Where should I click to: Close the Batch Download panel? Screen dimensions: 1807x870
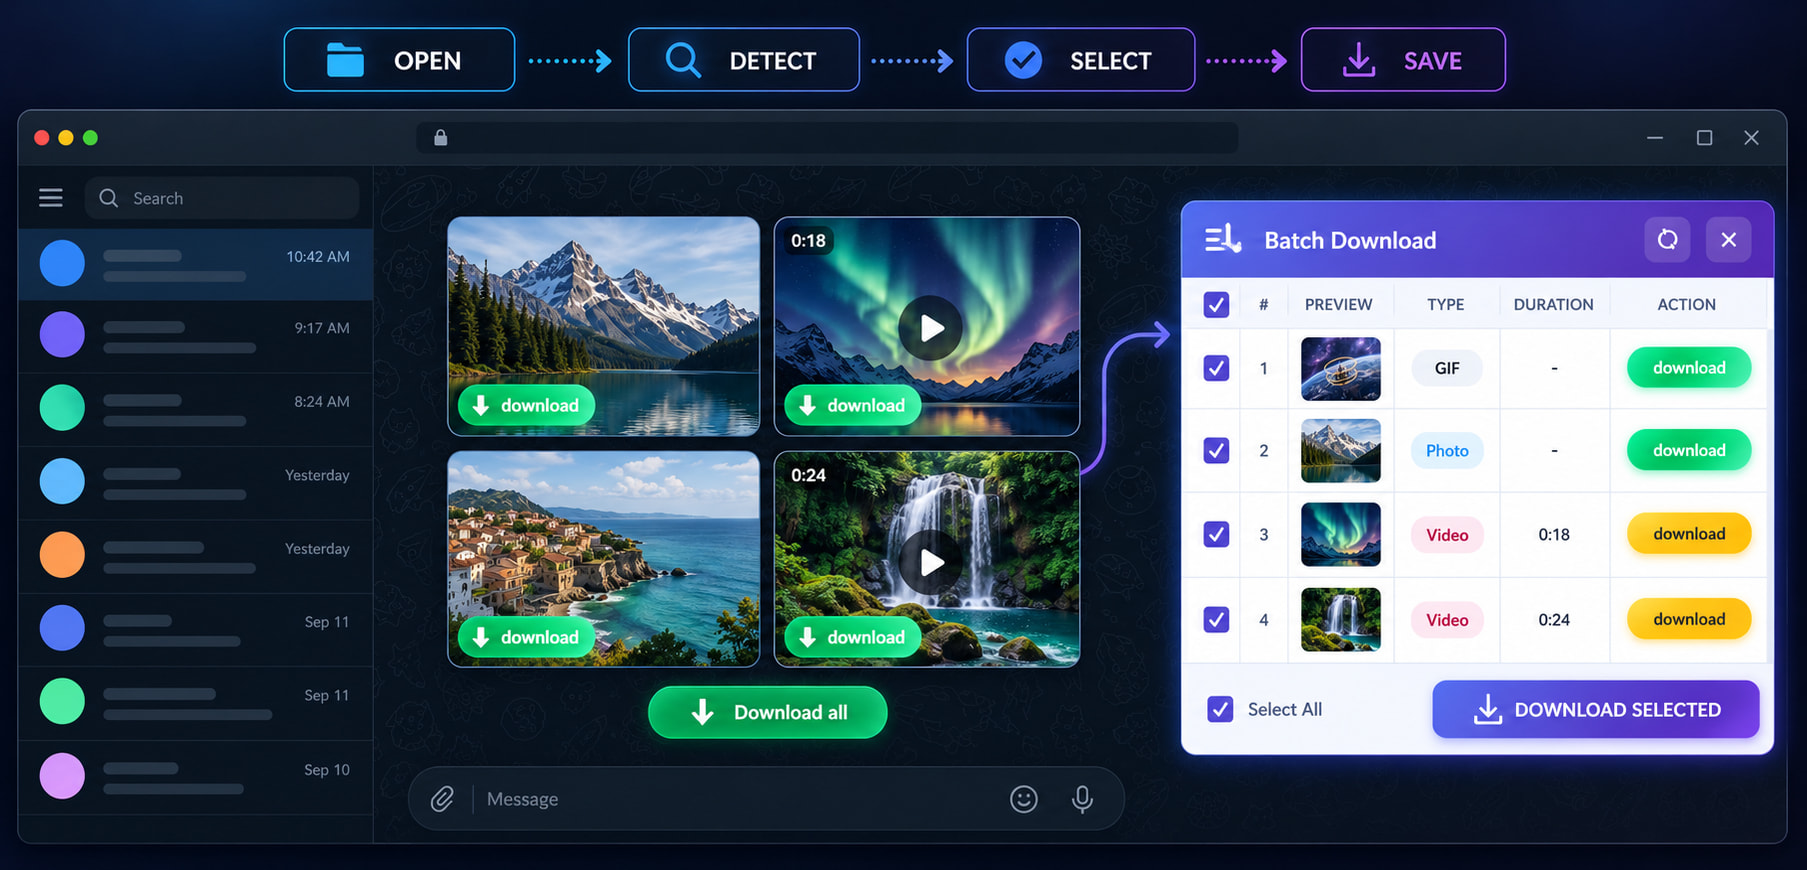pos(1728,240)
